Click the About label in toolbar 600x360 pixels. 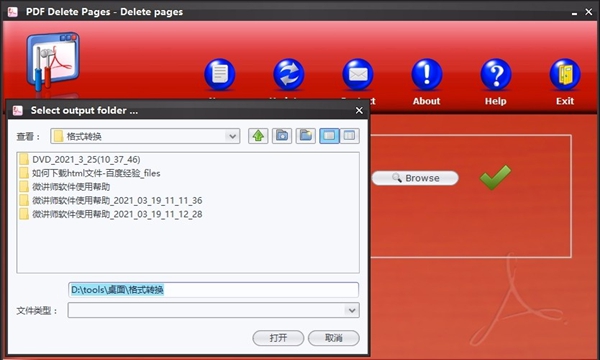coord(427,101)
